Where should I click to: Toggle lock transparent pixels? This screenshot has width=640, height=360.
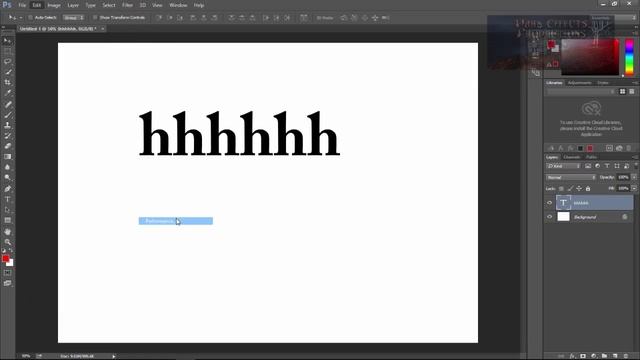(561, 189)
